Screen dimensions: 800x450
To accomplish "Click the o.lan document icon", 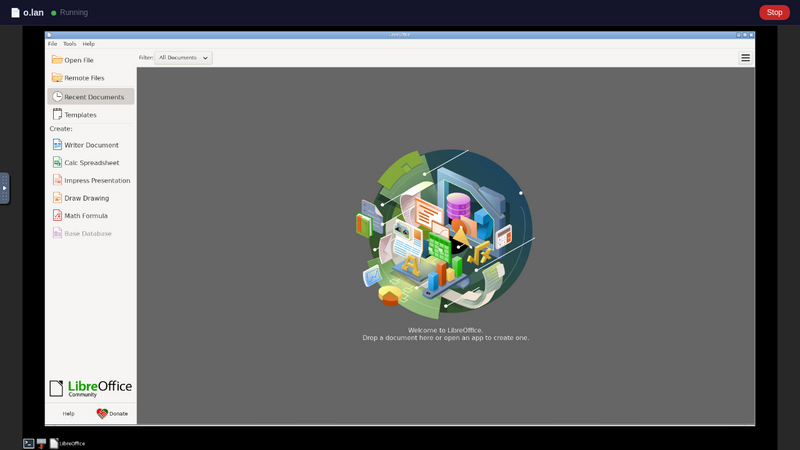I will tap(15, 12).
